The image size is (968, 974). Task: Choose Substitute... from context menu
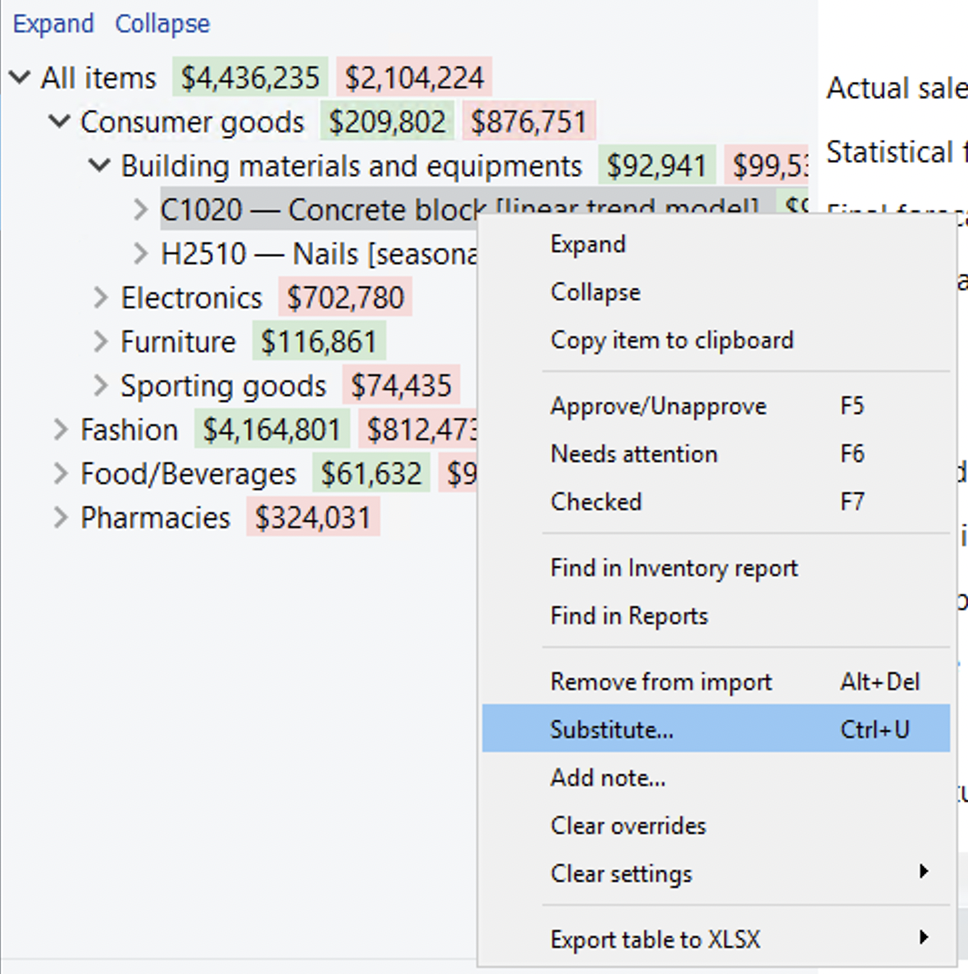click(x=611, y=730)
